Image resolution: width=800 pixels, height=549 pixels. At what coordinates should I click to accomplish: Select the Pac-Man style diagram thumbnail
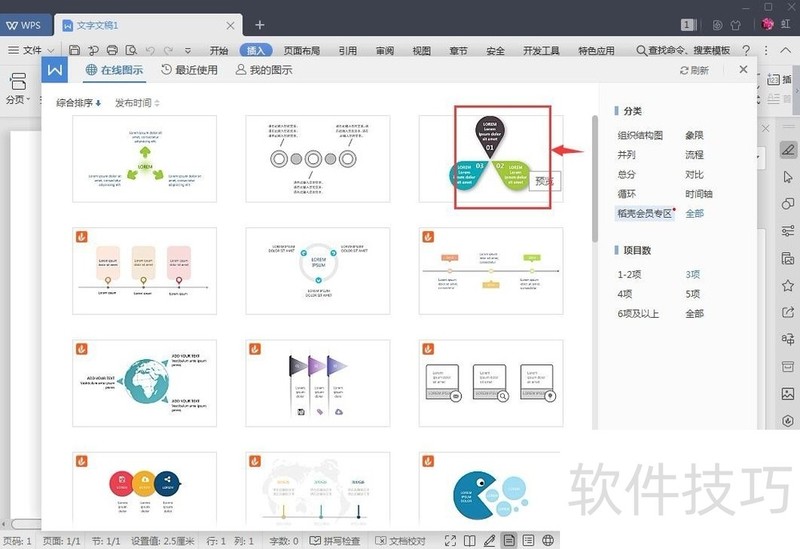pos(491,489)
